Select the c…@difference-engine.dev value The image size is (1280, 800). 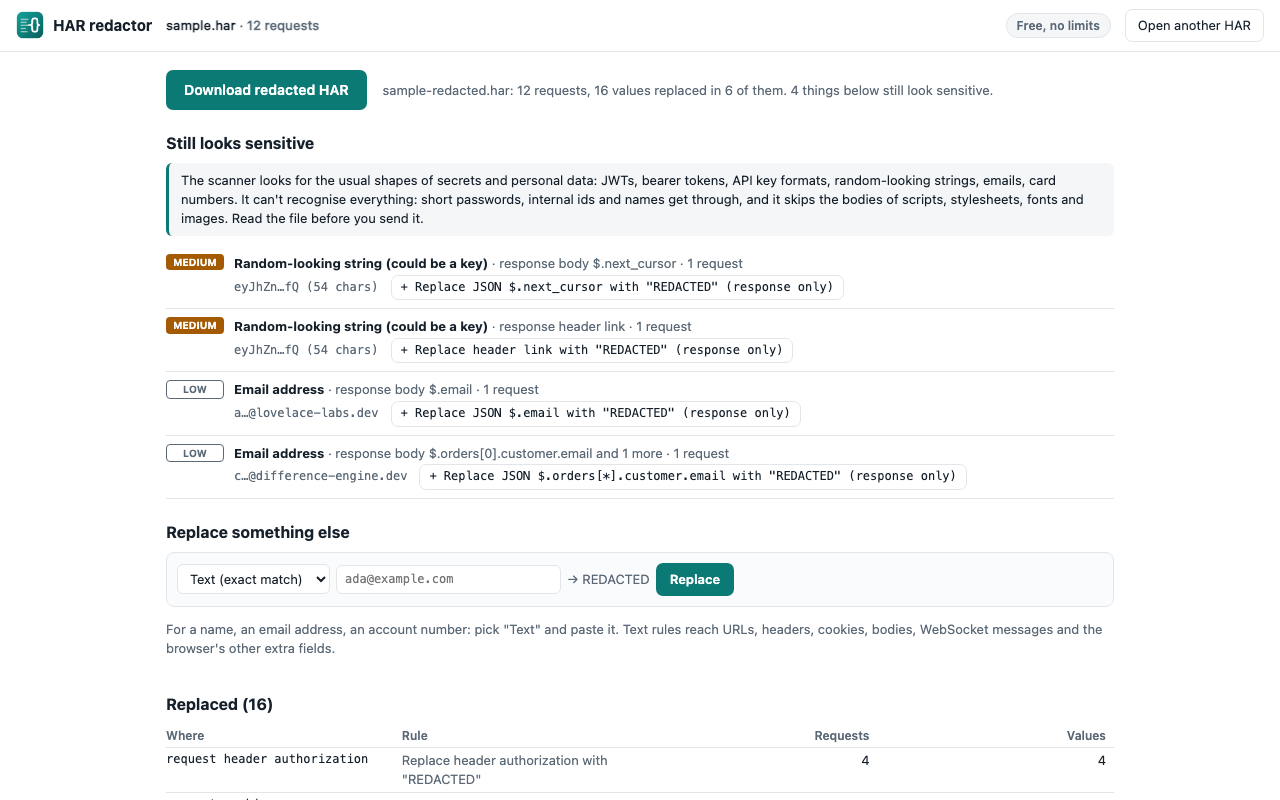[321, 476]
